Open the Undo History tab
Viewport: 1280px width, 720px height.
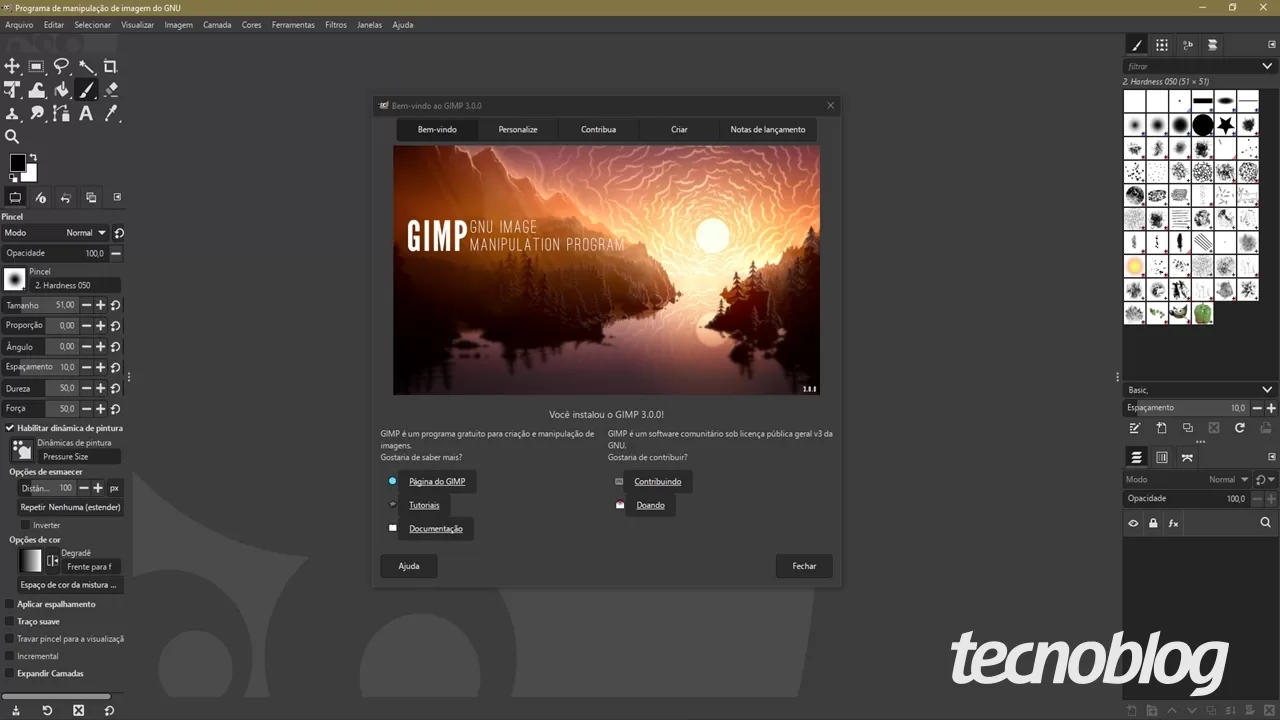(66, 198)
